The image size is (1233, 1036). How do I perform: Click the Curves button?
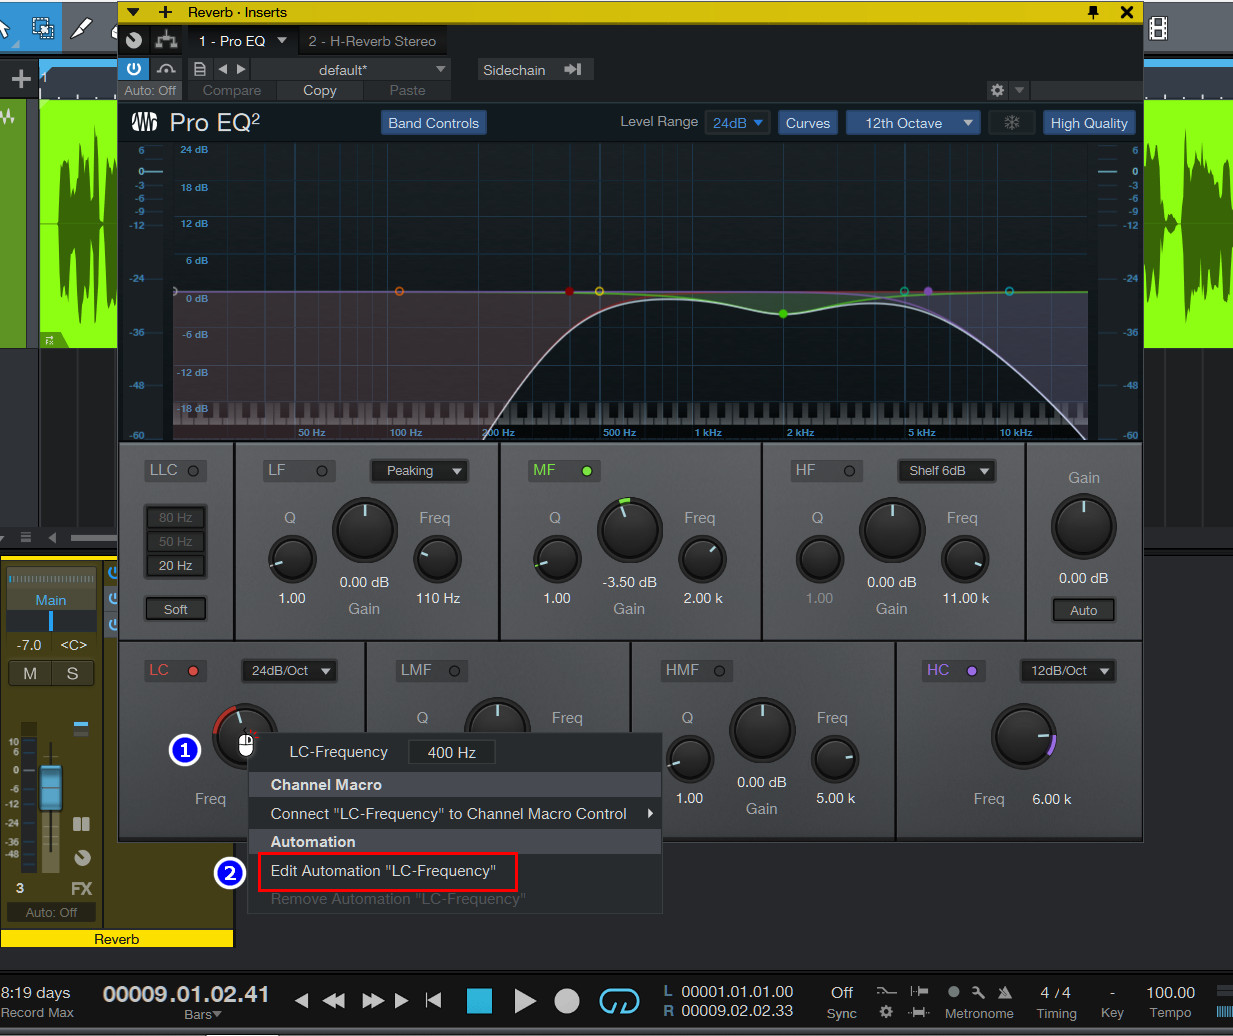pos(808,122)
